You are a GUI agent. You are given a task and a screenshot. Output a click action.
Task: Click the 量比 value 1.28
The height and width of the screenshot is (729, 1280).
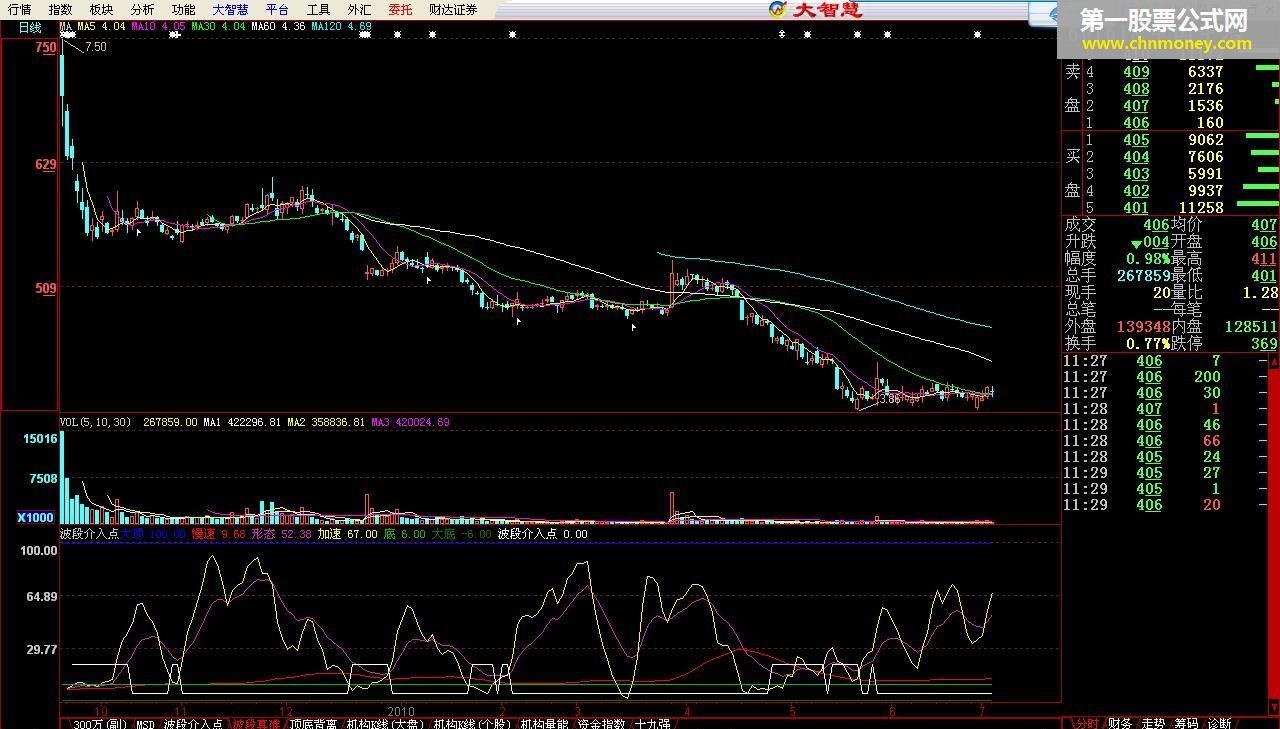[1260, 292]
